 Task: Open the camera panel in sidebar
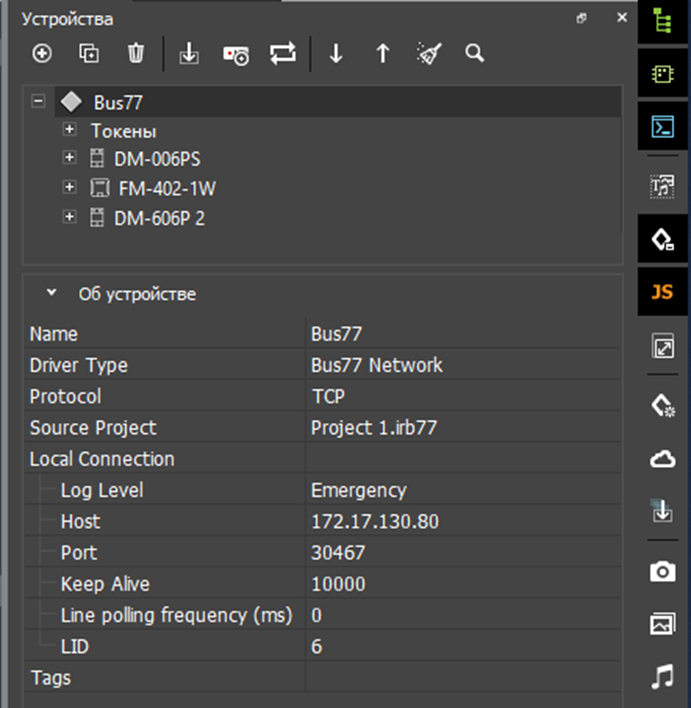tap(662, 571)
